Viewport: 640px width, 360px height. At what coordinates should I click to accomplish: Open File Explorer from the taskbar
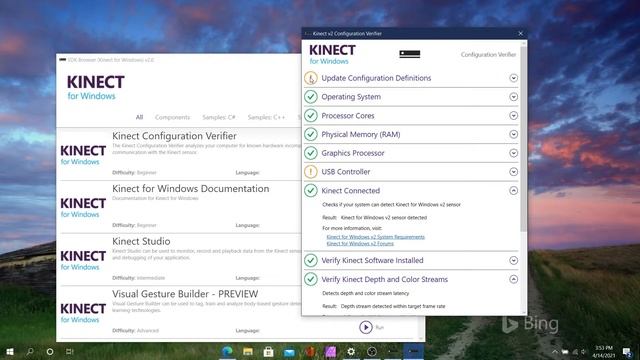coord(248,351)
